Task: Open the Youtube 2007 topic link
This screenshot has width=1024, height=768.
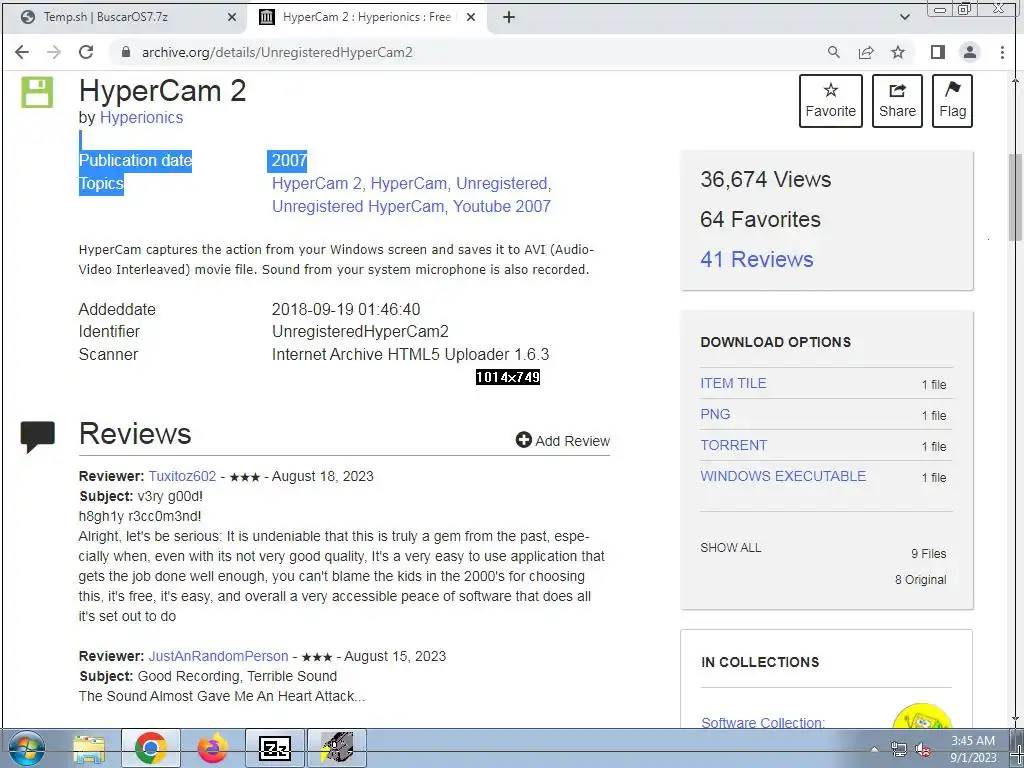Action: pyautogui.click(x=502, y=206)
